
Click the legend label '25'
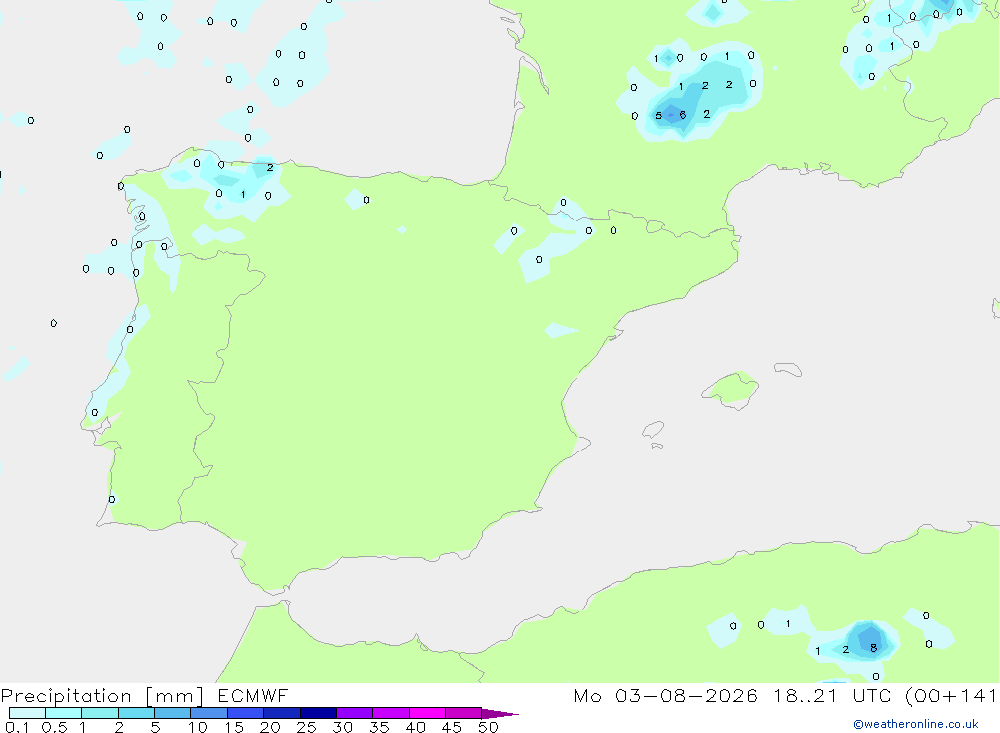click(307, 727)
